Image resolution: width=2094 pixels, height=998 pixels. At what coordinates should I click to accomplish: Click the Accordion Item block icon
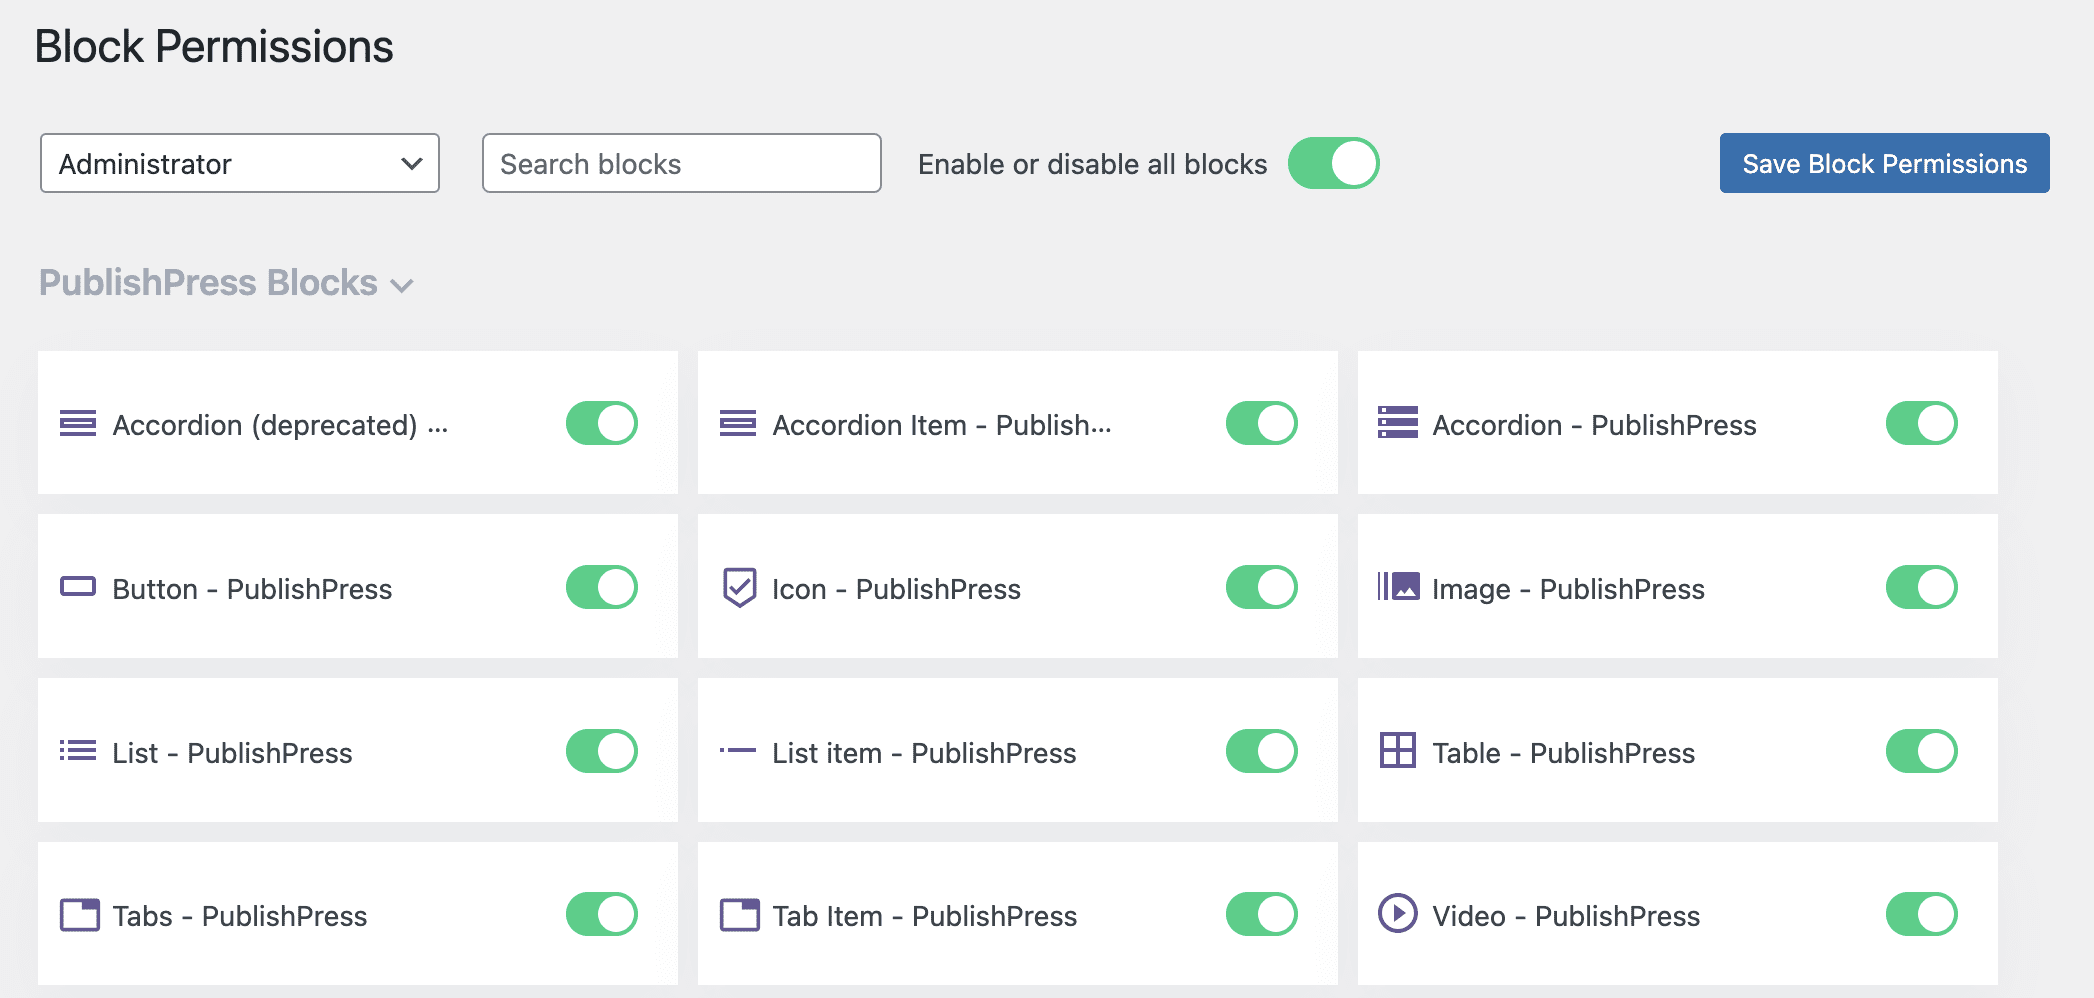coord(738,423)
